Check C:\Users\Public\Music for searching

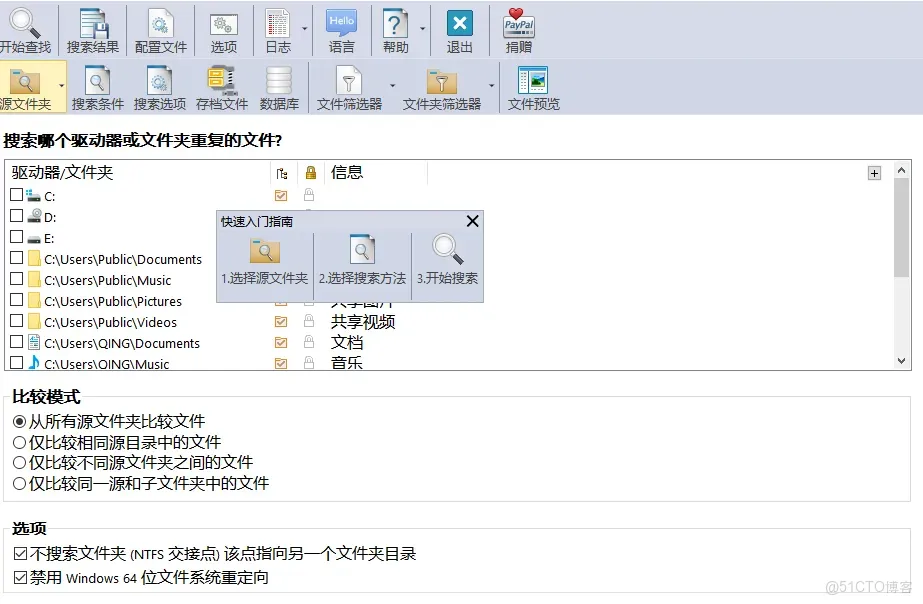(x=17, y=280)
